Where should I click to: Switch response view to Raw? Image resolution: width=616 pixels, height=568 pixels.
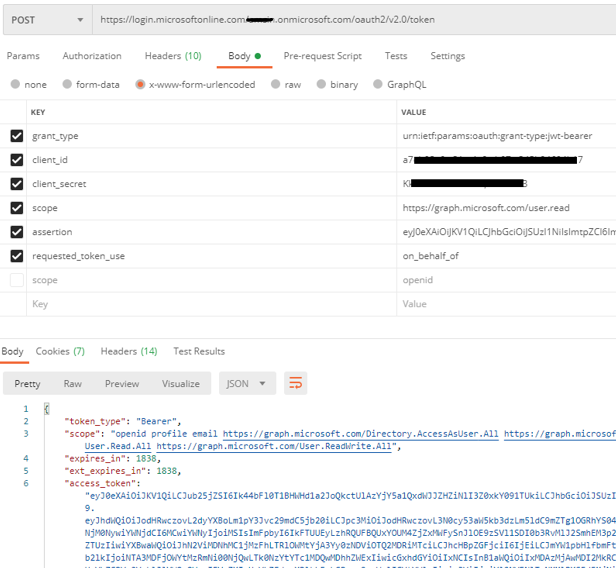pos(73,384)
